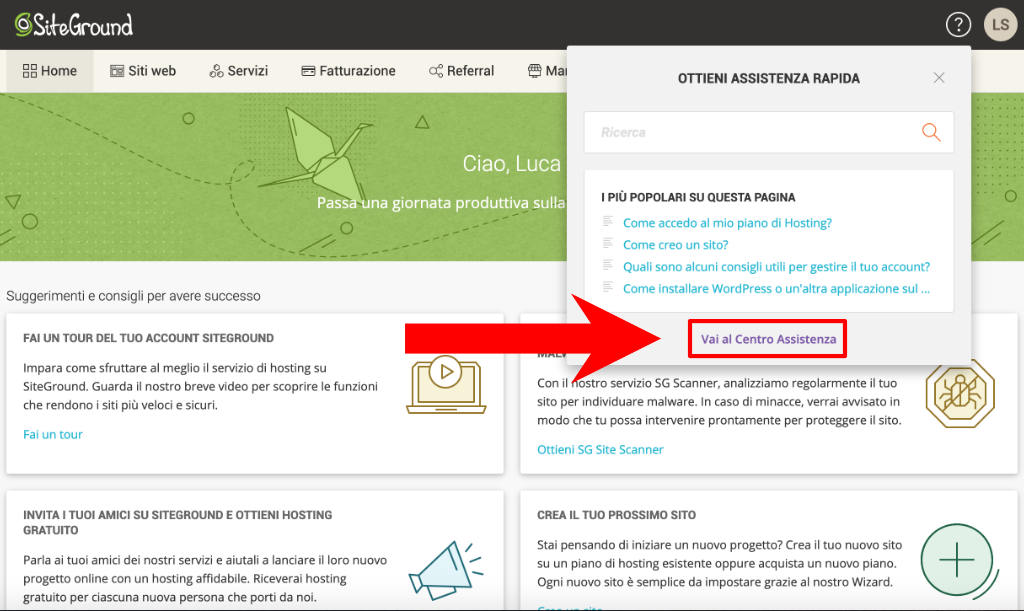Go to the Home tab
The width and height of the screenshot is (1024, 611).
[50, 70]
